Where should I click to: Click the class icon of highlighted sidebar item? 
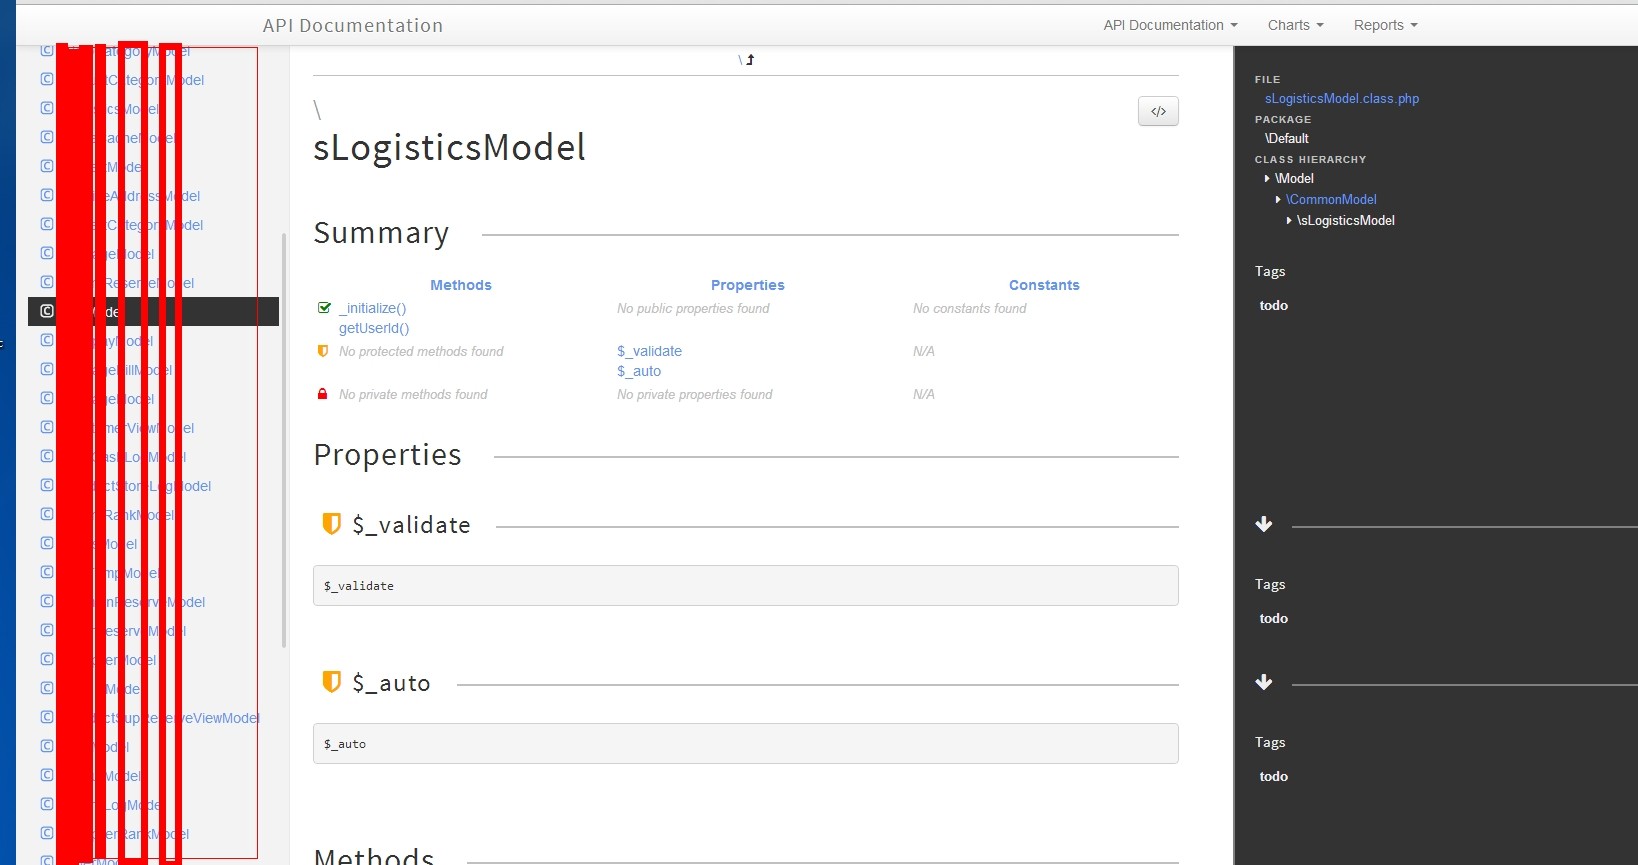click(47, 311)
